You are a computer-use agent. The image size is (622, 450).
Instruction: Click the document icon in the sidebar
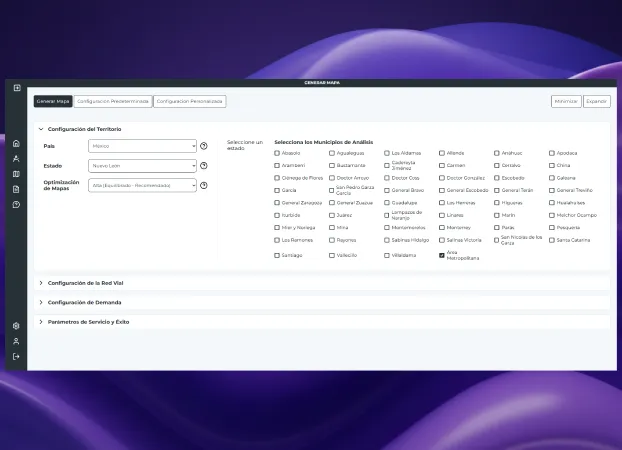click(x=16, y=189)
